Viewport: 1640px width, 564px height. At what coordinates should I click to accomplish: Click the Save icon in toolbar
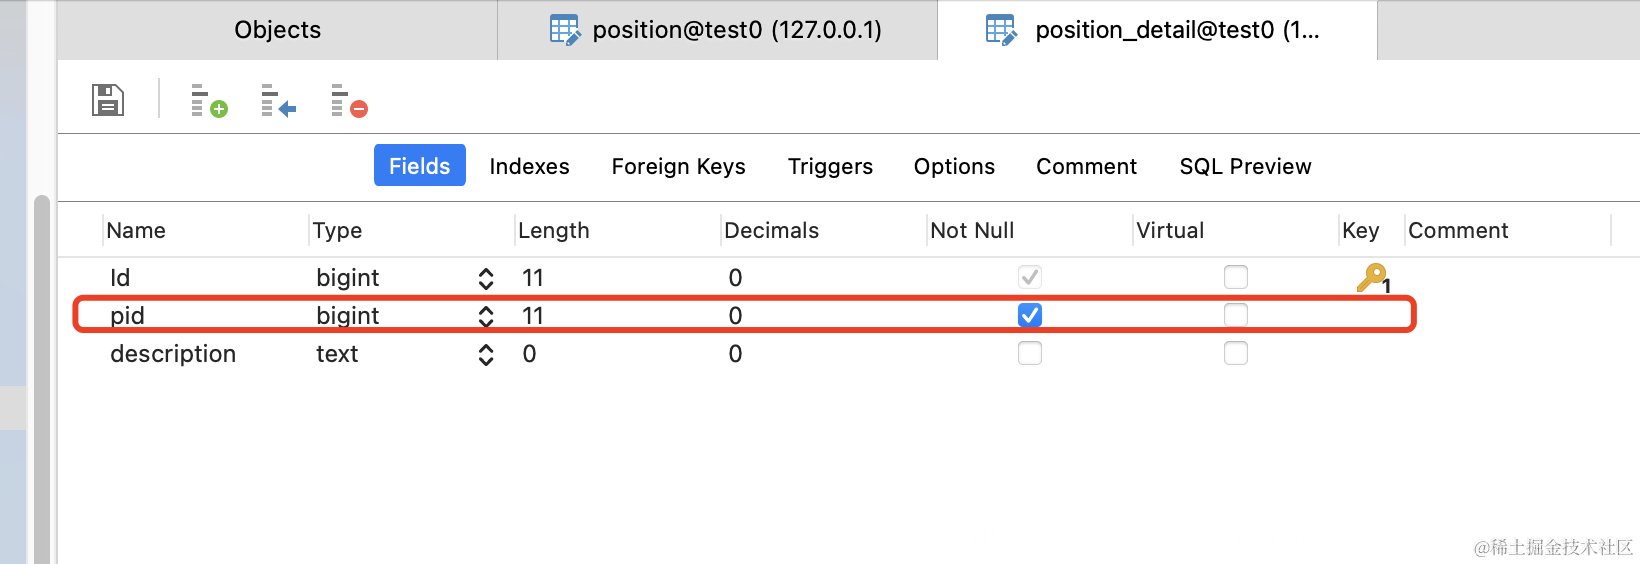108,100
